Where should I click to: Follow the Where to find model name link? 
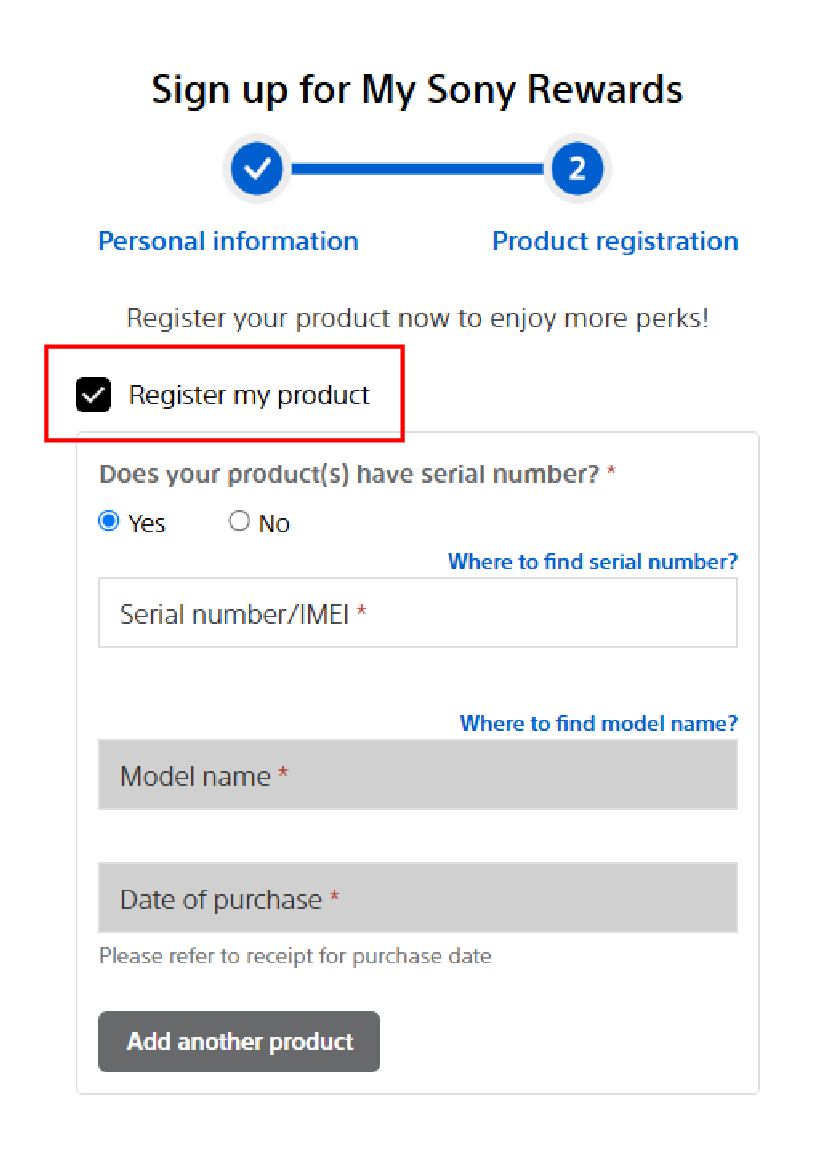(x=598, y=723)
